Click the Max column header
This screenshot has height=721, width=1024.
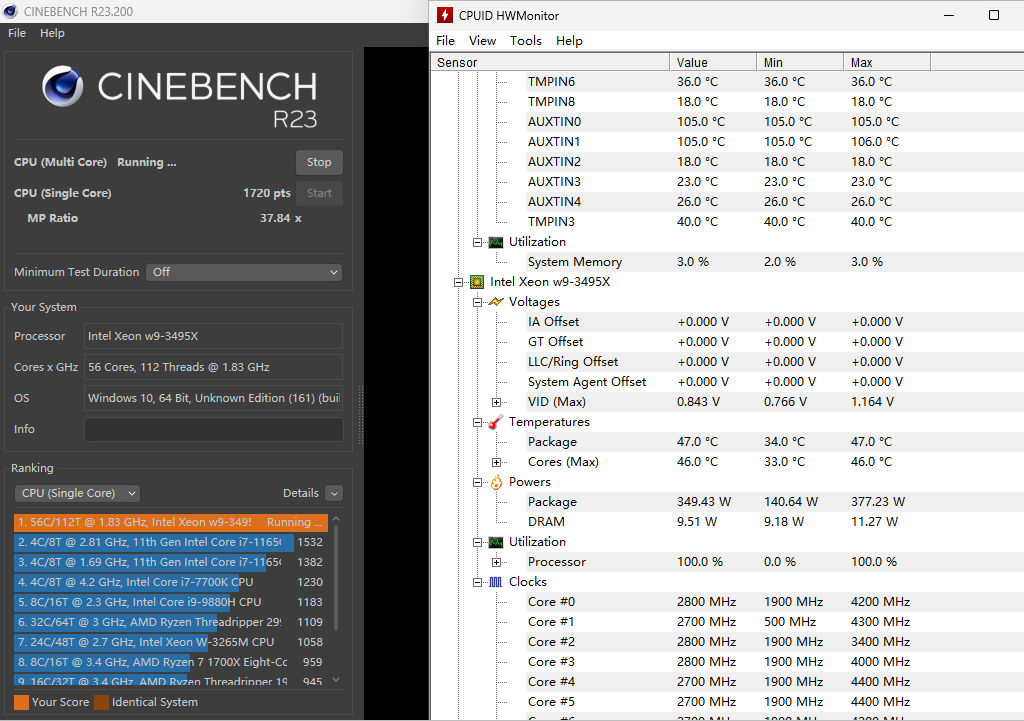click(x=887, y=63)
